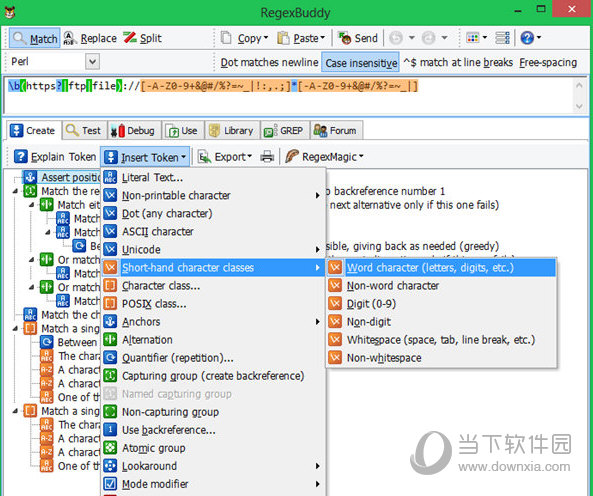Click the Atomic group icon

(x=110, y=448)
